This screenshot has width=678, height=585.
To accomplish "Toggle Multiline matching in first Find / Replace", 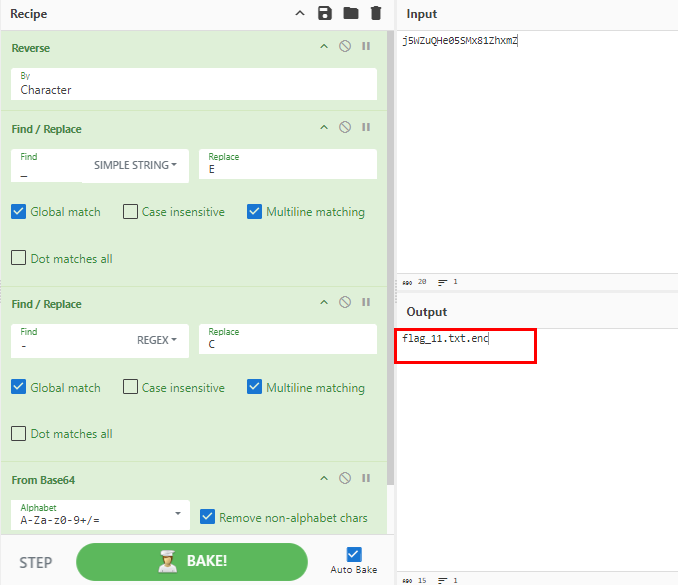I will point(254,211).
